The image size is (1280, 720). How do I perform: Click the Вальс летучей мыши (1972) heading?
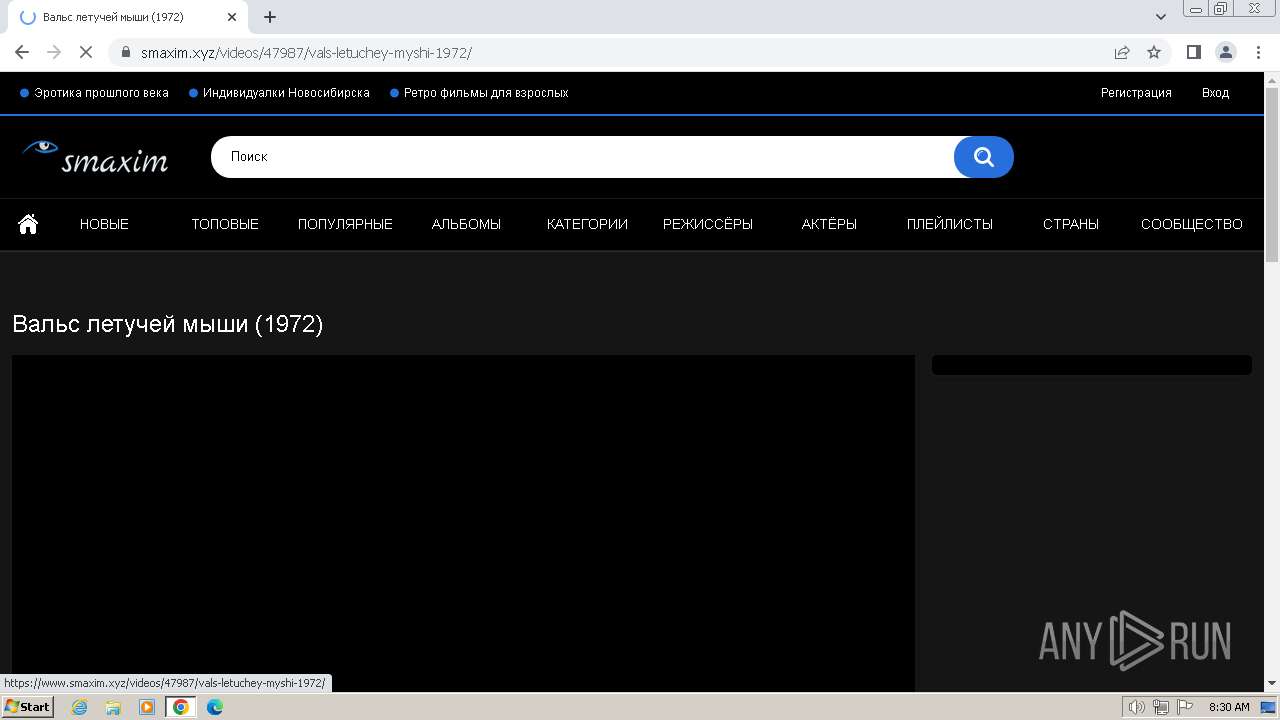(x=168, y=324)
